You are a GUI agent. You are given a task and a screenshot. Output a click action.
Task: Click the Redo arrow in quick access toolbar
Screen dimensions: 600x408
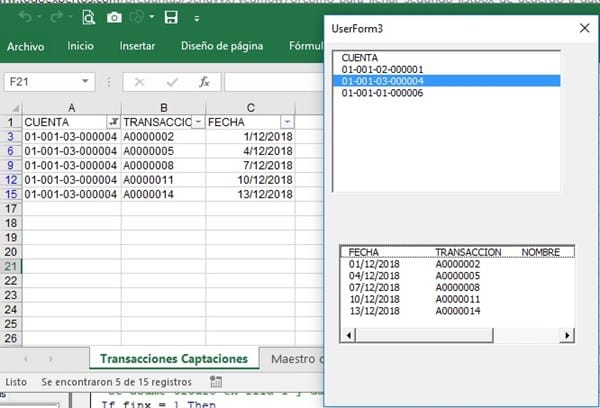click(x=56, y=17)
